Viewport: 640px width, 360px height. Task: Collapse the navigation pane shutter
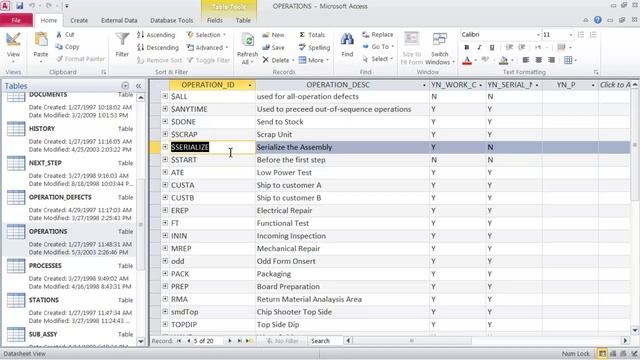pyautogui.click(x=138, y=86)
